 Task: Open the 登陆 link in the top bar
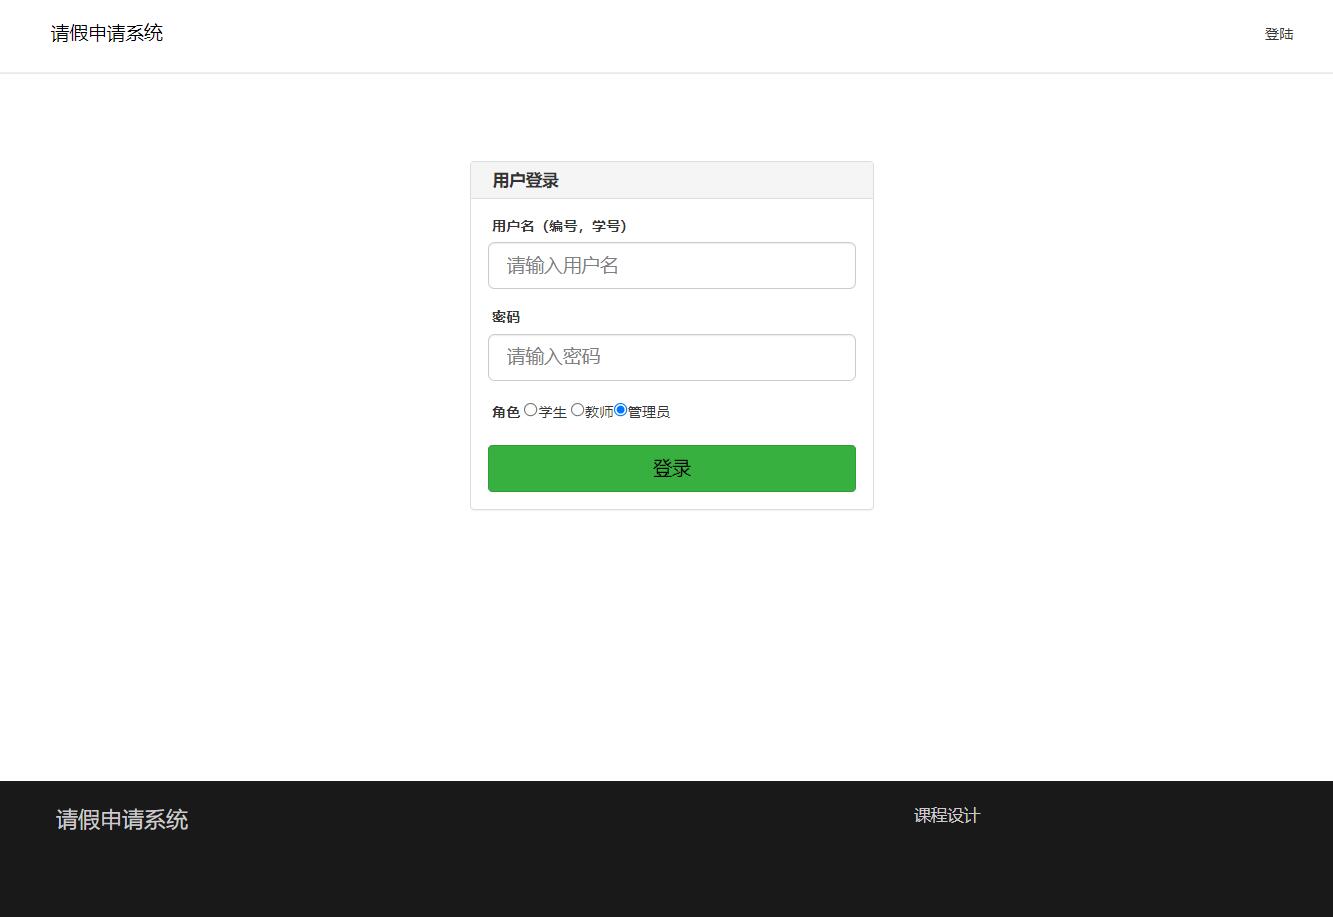click(x=1279, y=33)
